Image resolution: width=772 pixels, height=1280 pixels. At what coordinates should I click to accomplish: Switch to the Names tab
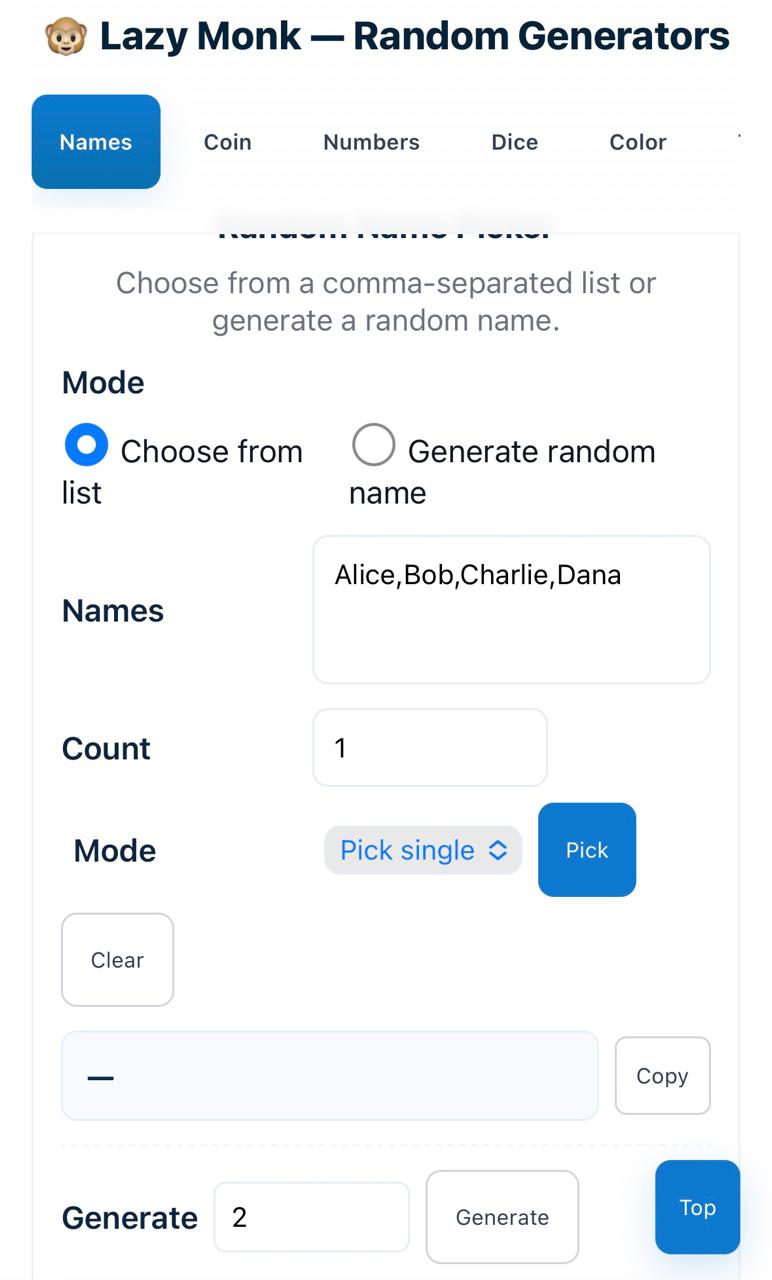[96, 142]
